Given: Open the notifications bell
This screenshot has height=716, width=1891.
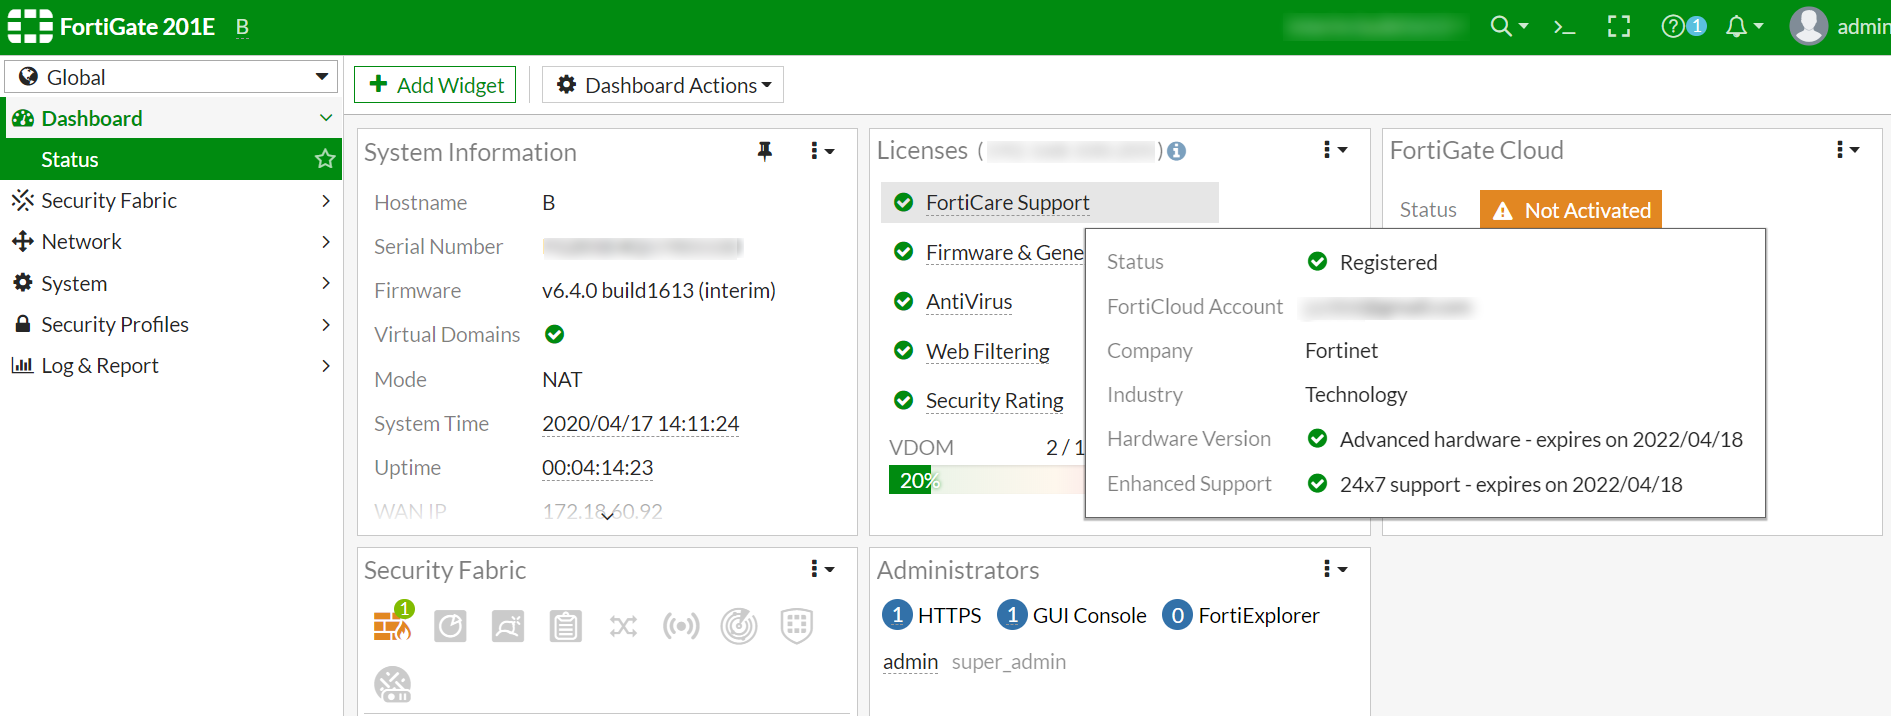Looking at the screenshot, I should [x=1737, y=27].
